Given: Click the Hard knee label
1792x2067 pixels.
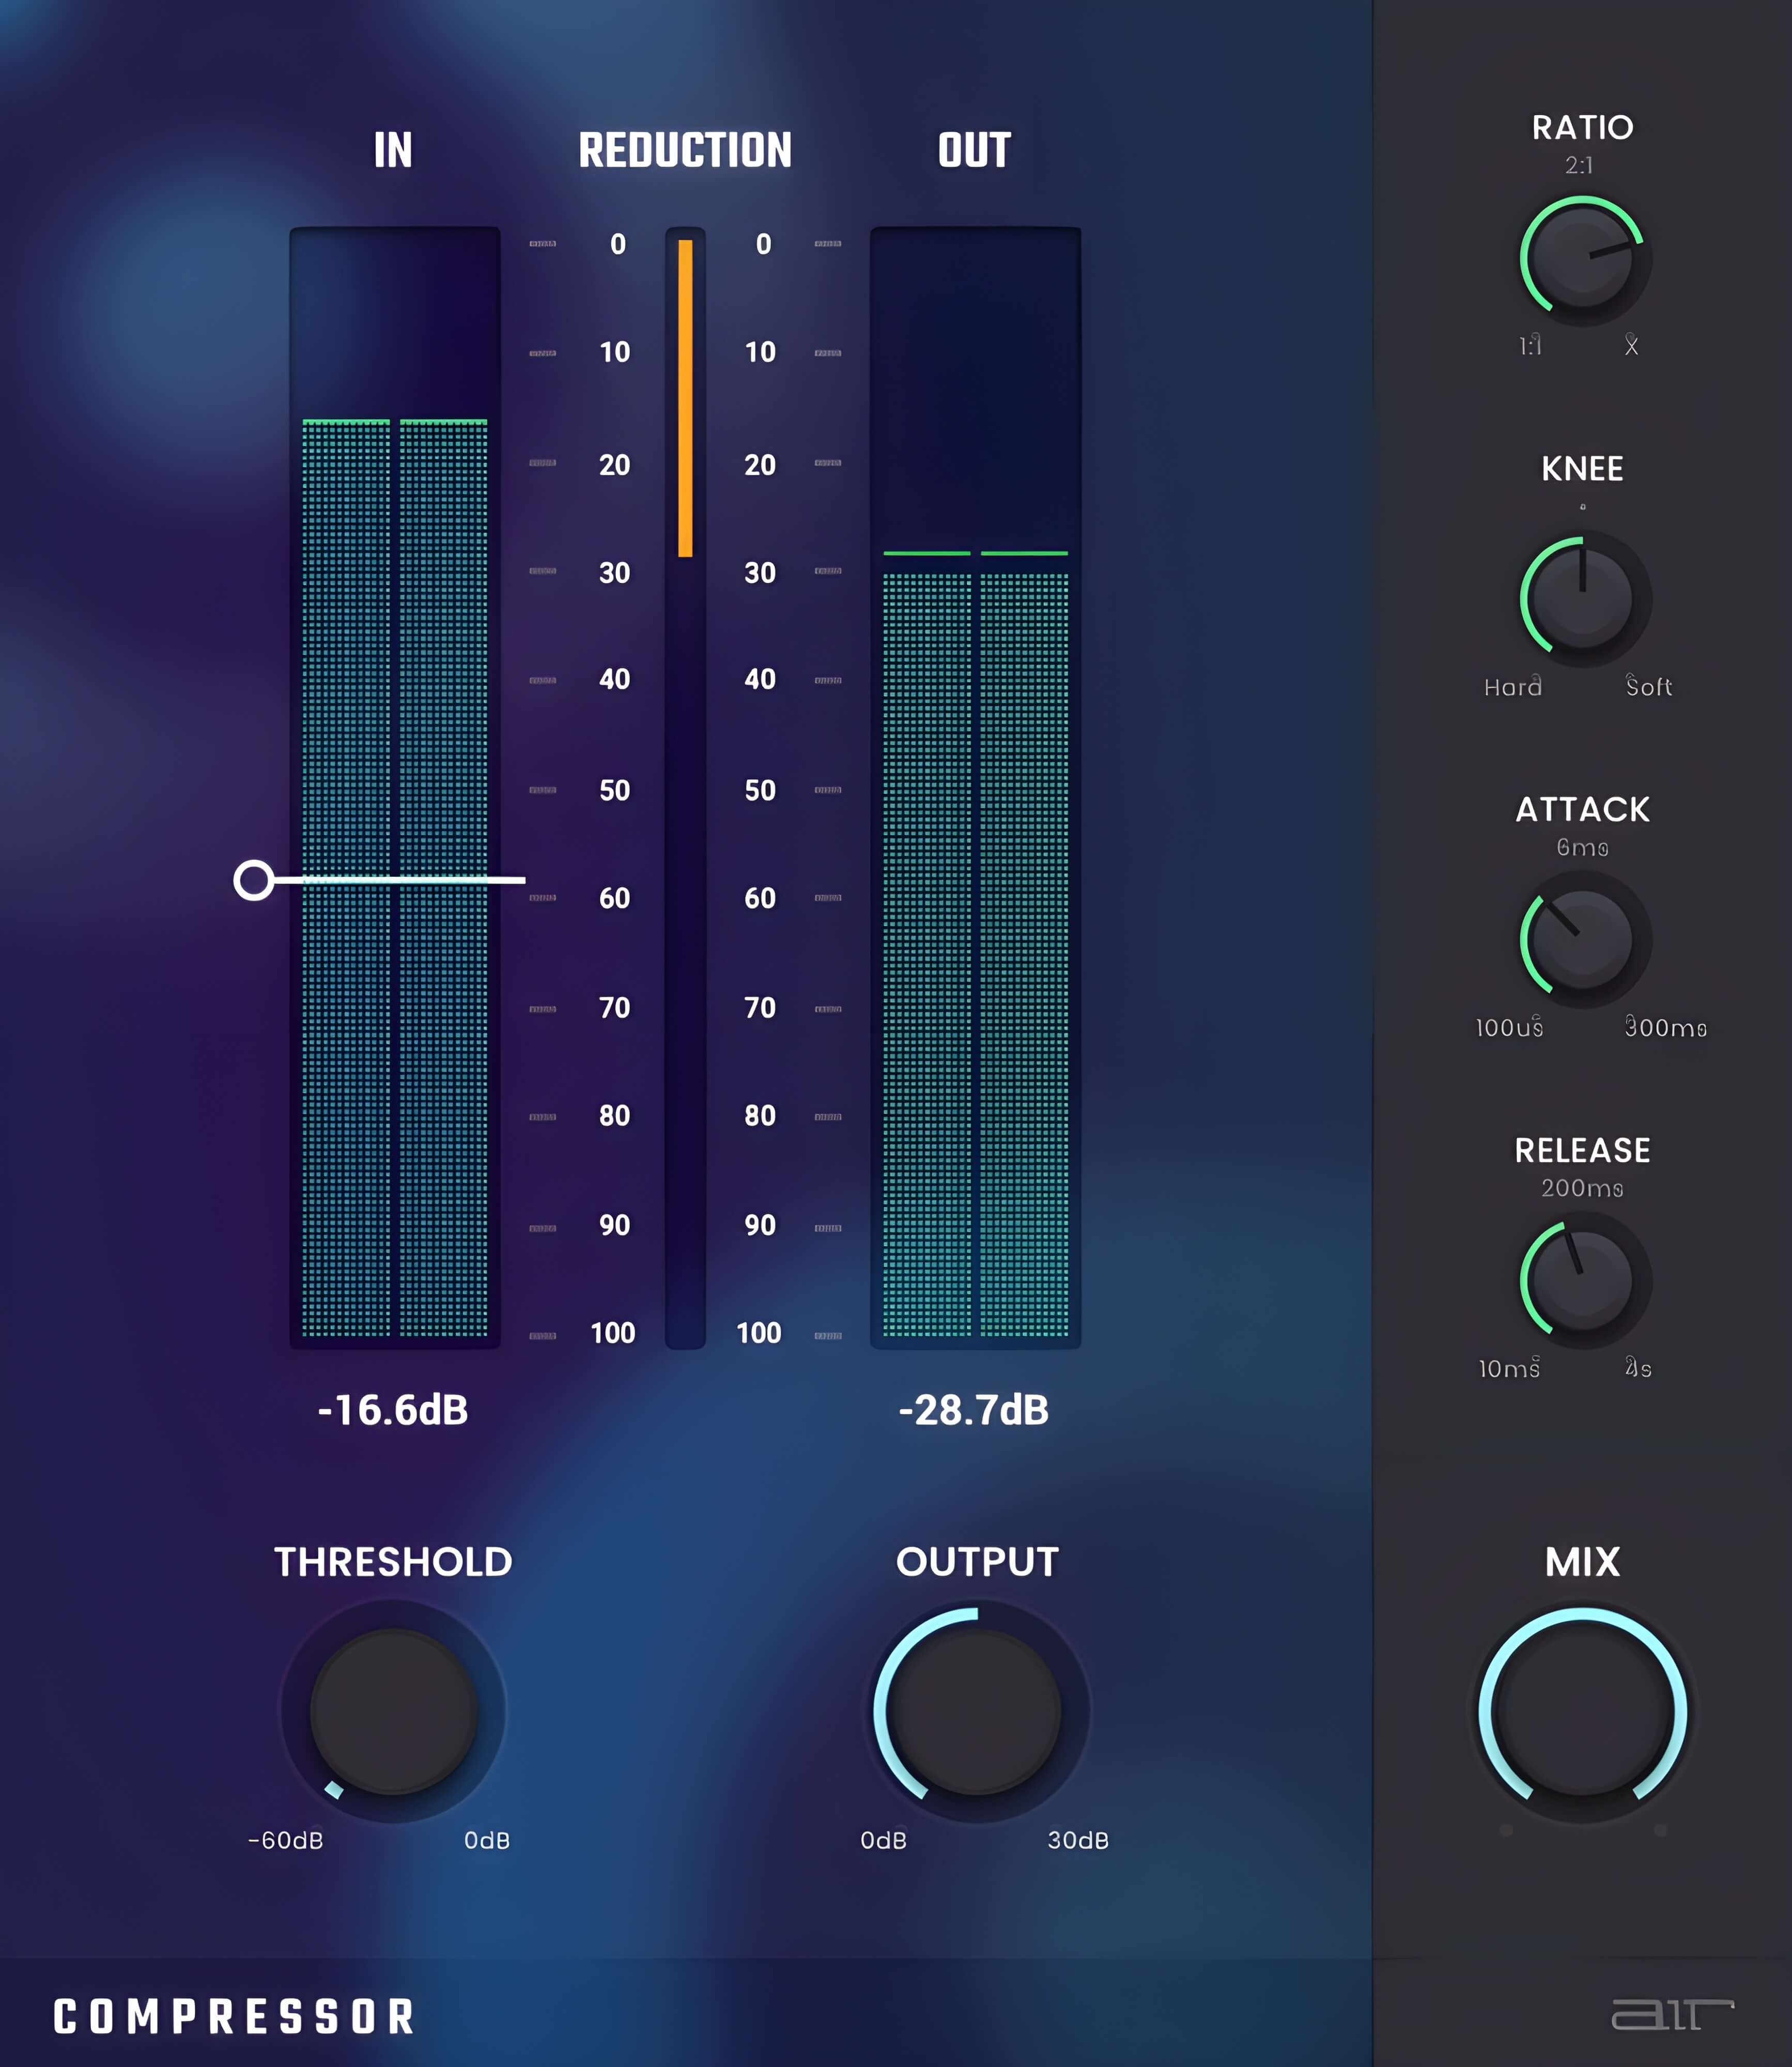Looking at the screenshot, I should click(x=1512, y=687).
